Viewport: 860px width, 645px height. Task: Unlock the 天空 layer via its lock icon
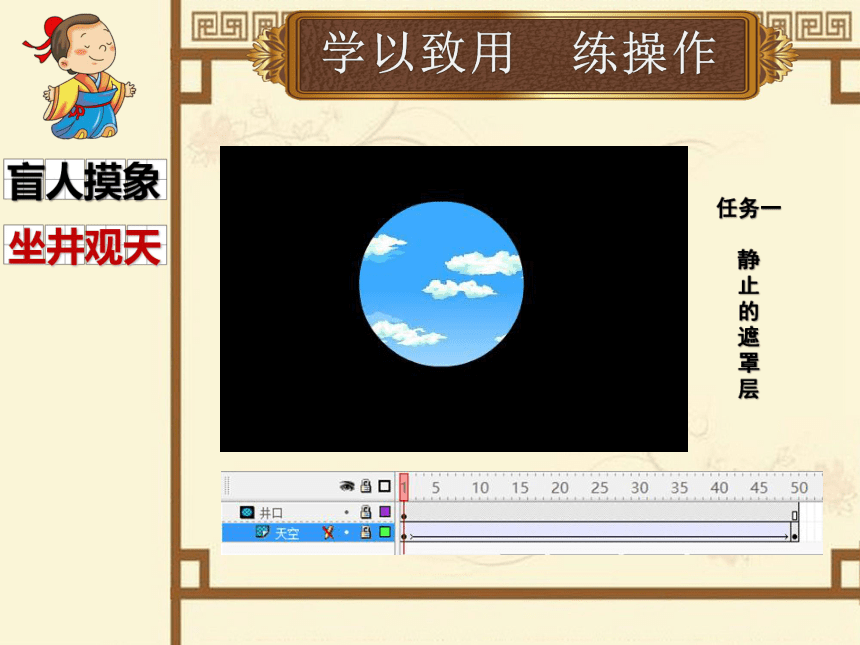(366, 532)
